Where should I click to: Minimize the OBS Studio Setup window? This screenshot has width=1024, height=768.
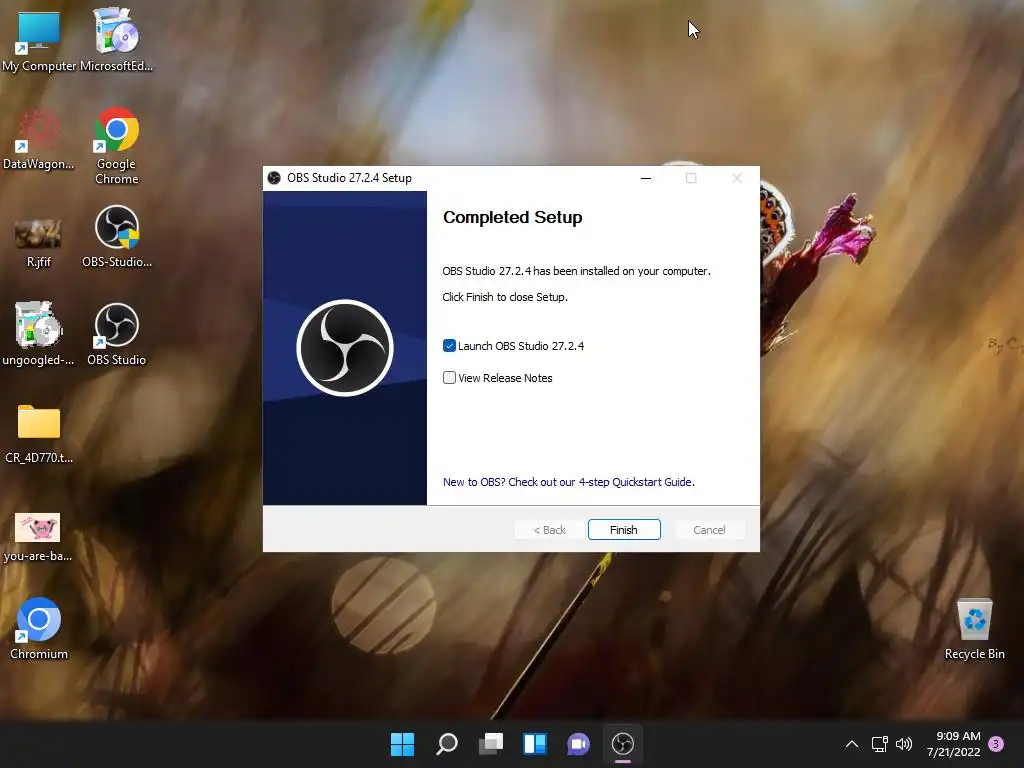point(646,178)
